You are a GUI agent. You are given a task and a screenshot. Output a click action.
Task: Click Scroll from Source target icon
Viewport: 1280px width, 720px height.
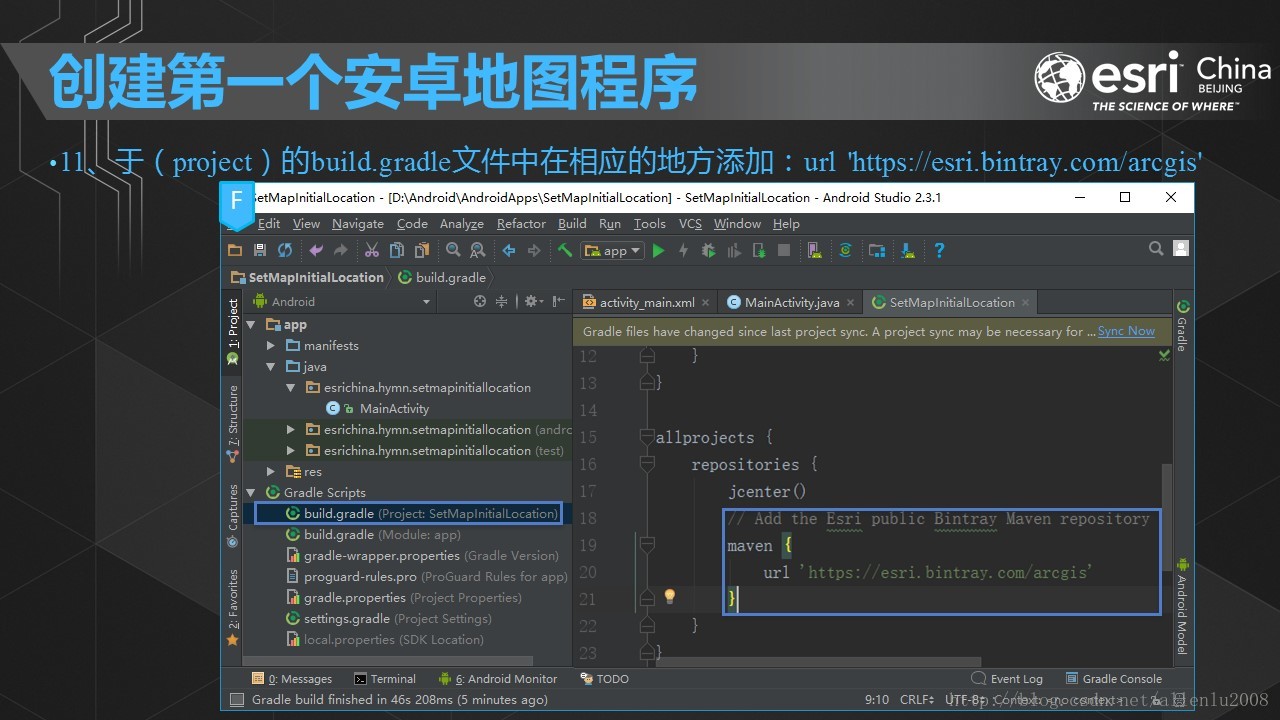click(480, 301)
